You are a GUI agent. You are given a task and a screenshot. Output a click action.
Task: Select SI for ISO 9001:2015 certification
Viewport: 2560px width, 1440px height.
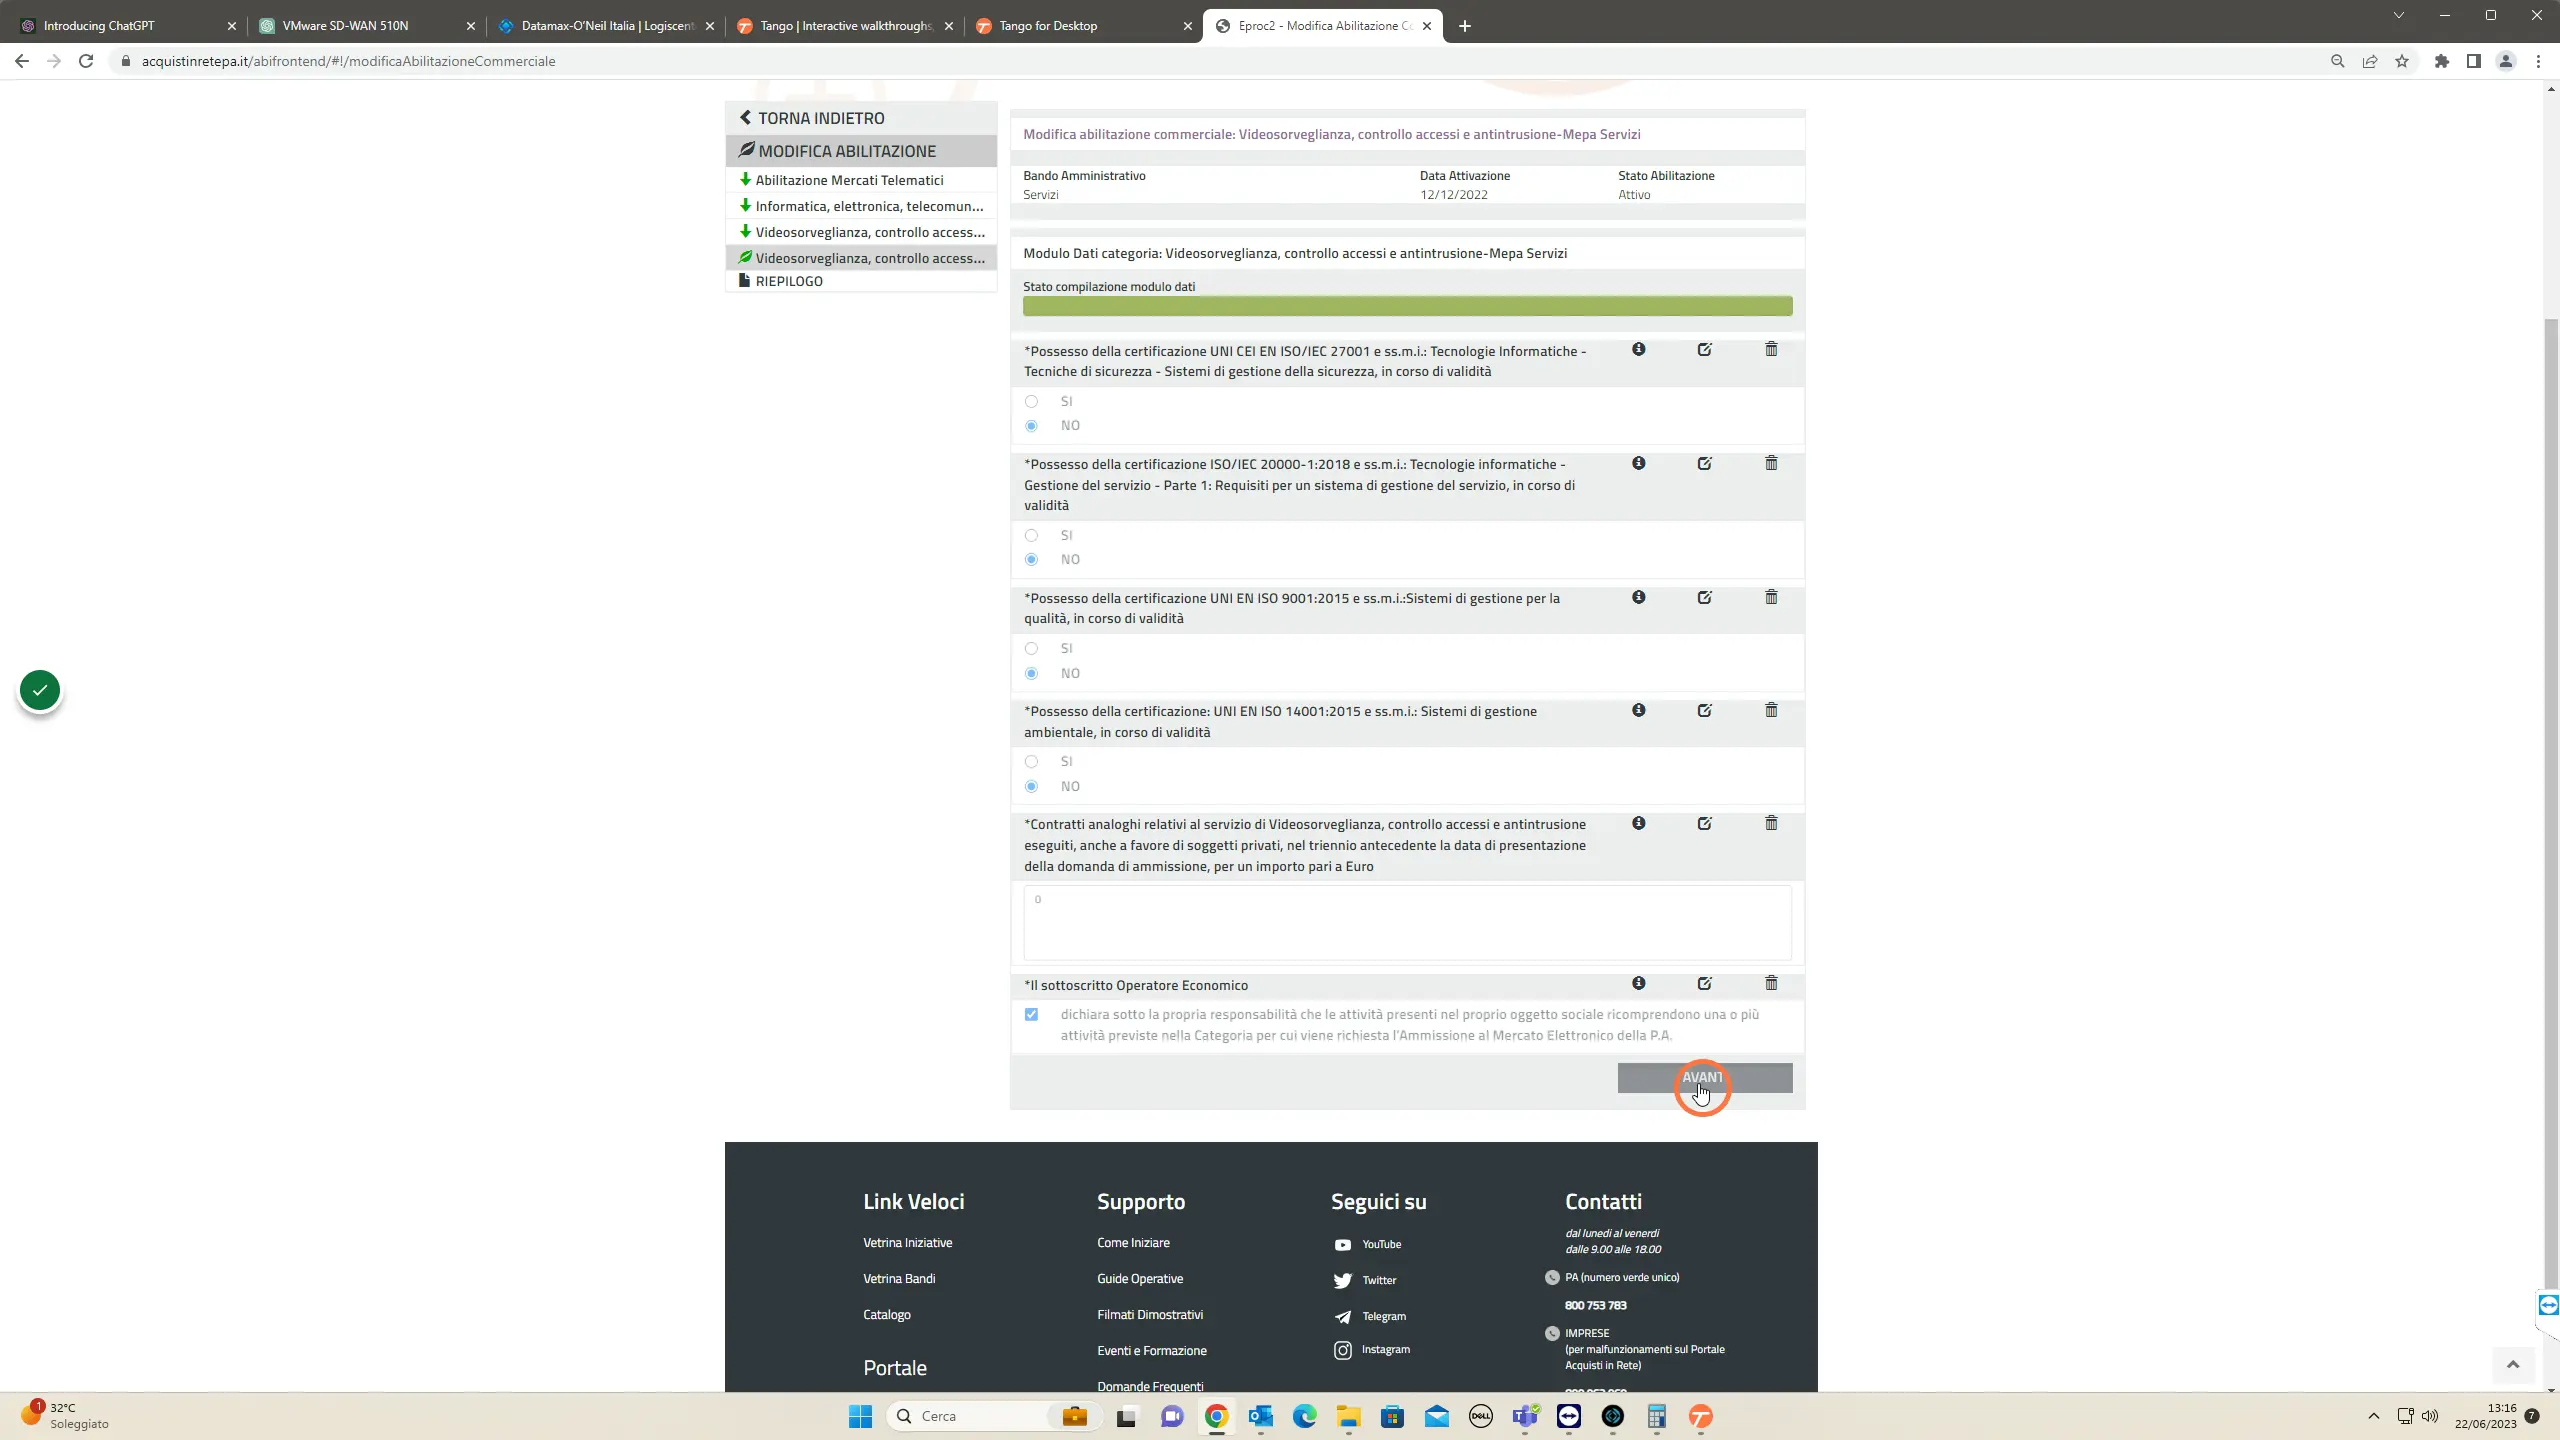(1031, 648)
